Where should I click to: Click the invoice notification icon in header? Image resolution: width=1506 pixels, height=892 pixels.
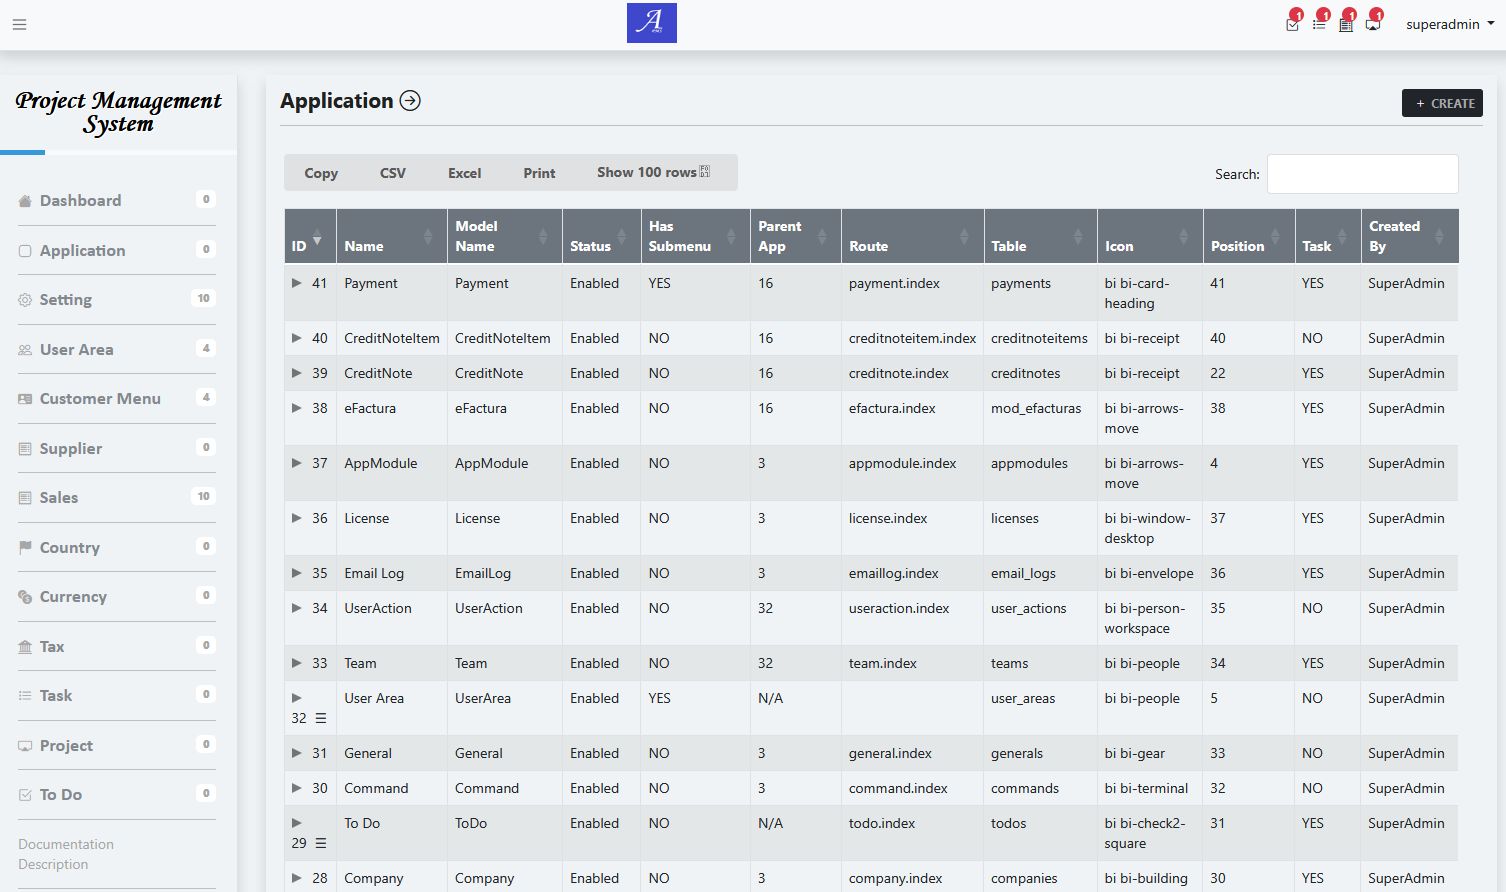pyautogui.click(x=1346, y=24)
